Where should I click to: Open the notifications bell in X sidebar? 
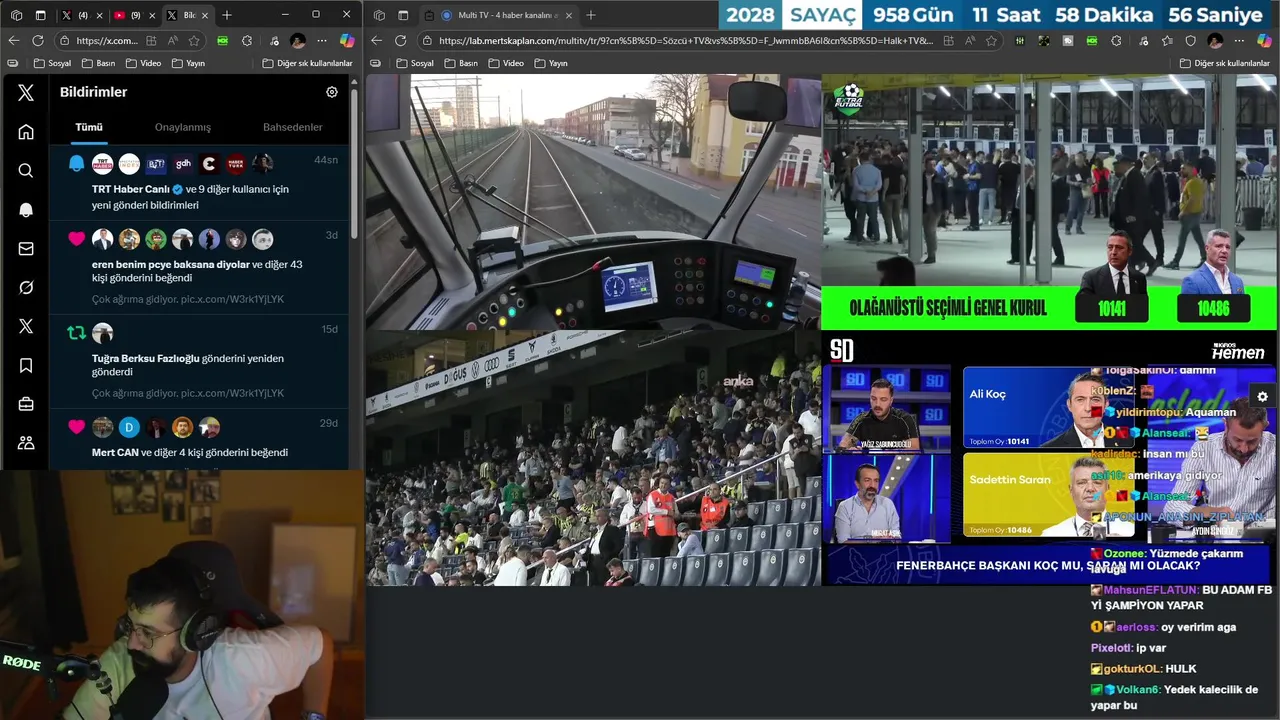(26, 209)
